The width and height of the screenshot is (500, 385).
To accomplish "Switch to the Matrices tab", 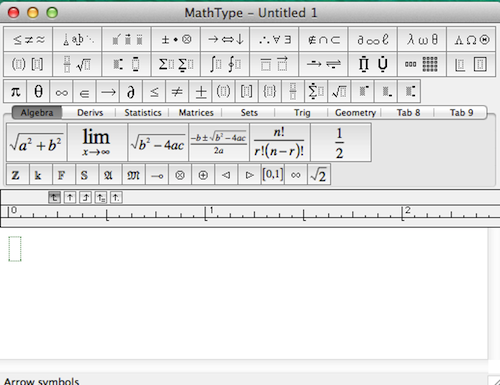I will pos(196,113).
